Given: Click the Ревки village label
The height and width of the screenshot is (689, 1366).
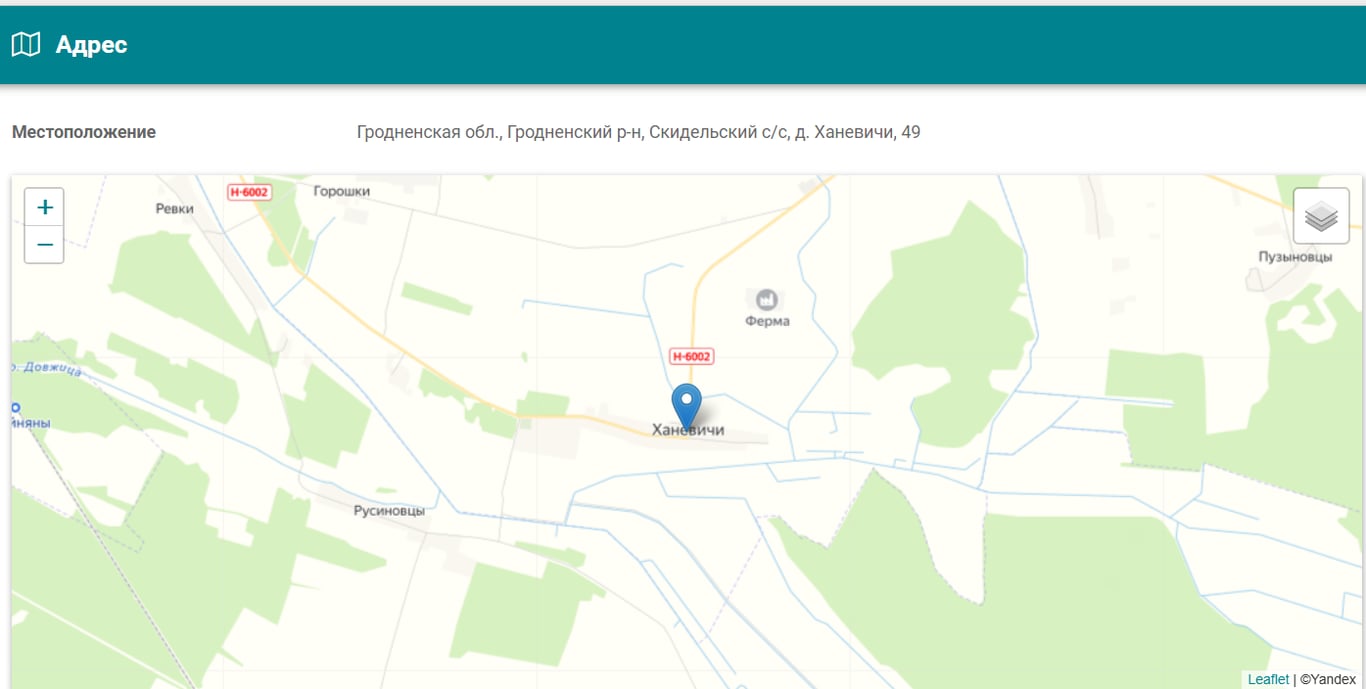Looking at the screenshot, I should pos(175,209).
